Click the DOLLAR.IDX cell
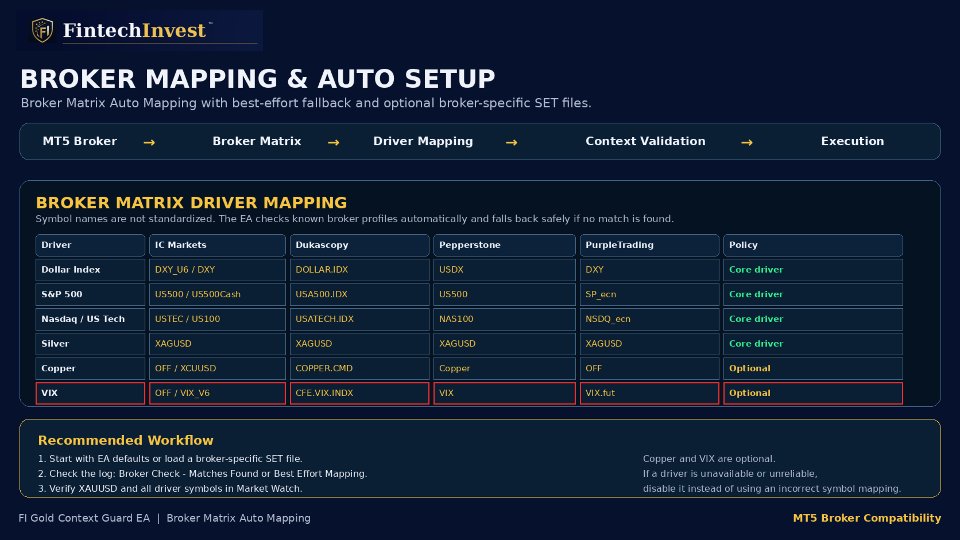960x540 pixels. pos(359,270)
